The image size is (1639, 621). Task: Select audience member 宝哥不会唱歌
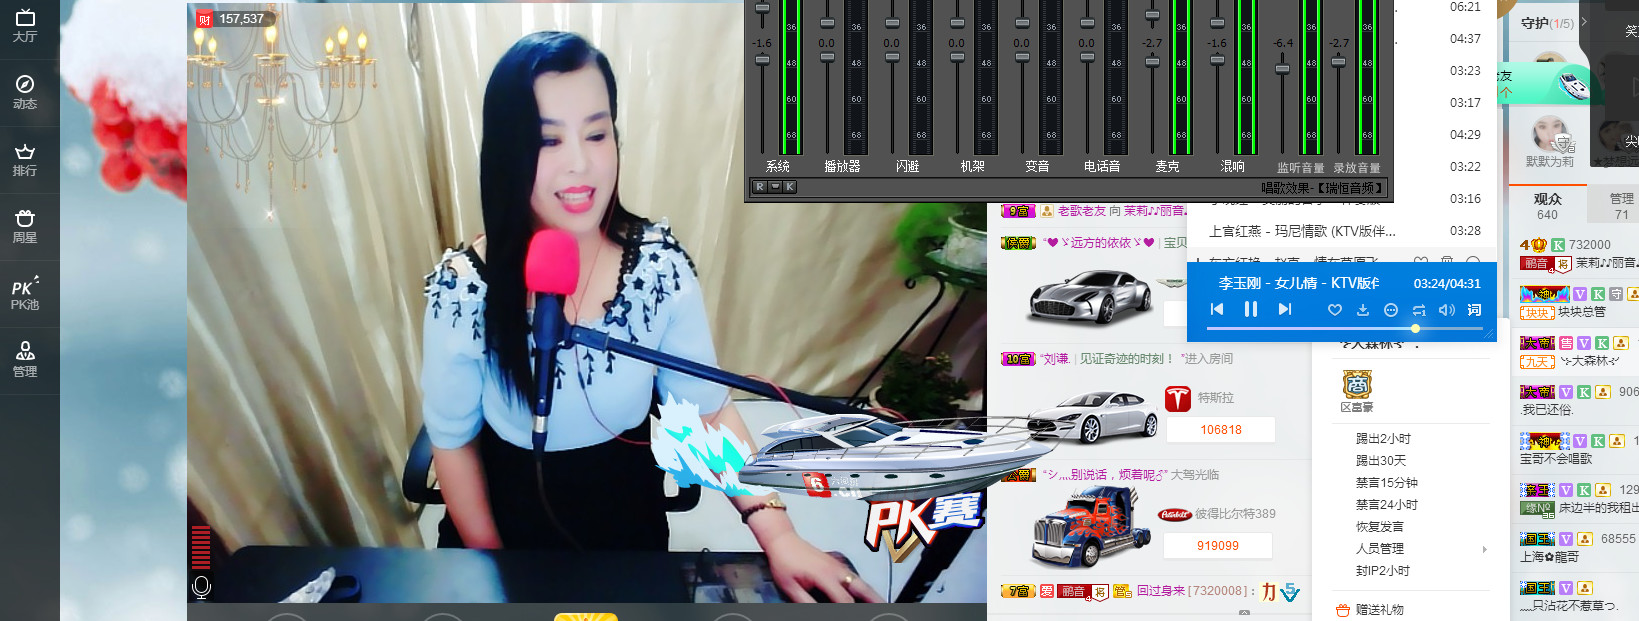1556,459
